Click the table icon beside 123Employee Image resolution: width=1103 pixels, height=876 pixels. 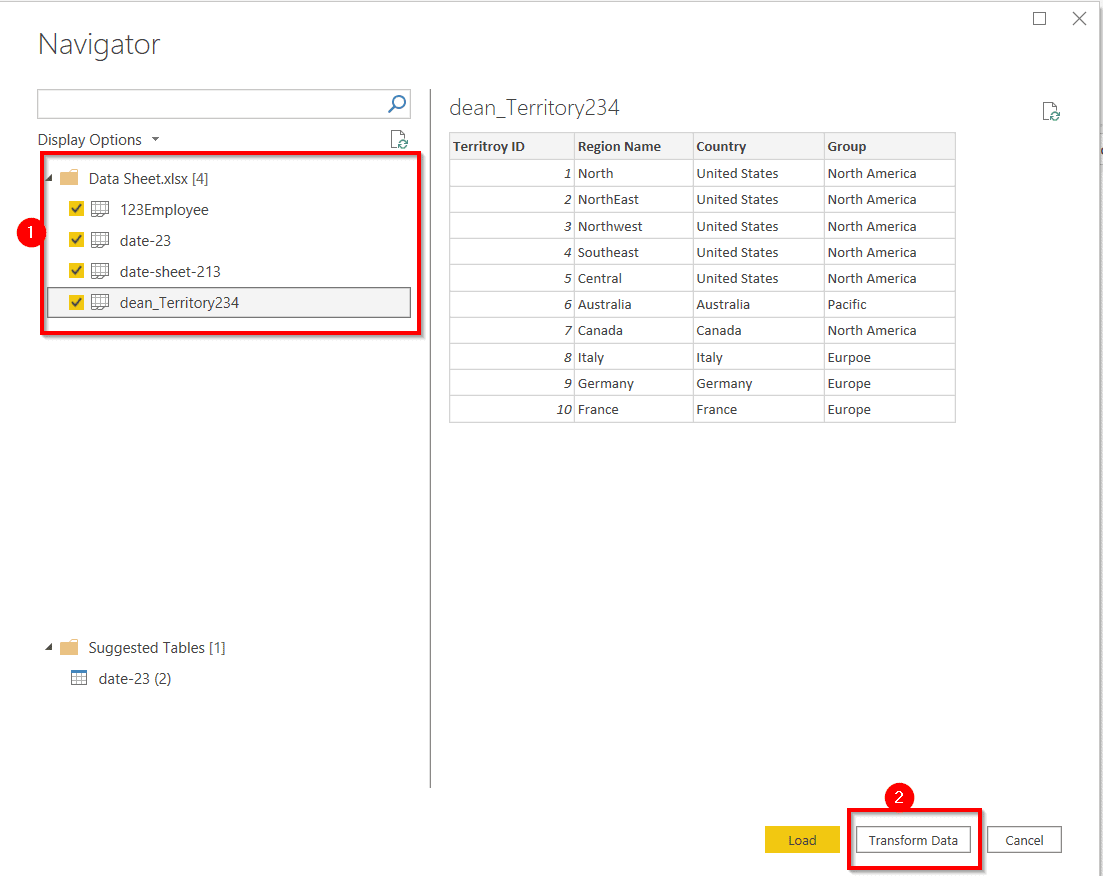100,210
